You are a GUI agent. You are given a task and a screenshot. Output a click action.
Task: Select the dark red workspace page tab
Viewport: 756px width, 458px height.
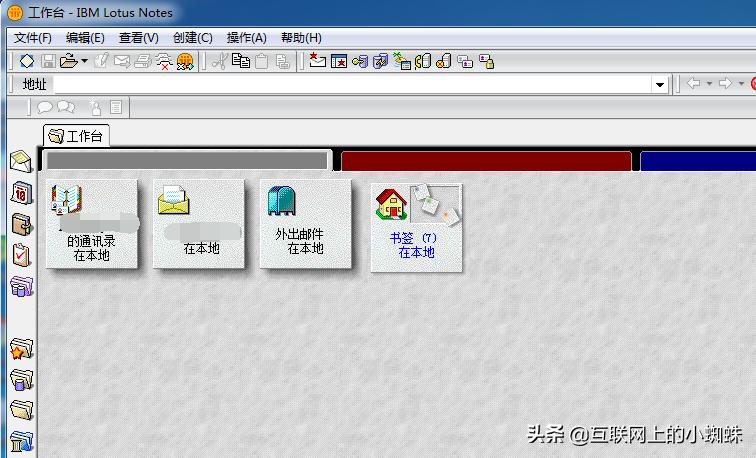click(x=486, y=161)
